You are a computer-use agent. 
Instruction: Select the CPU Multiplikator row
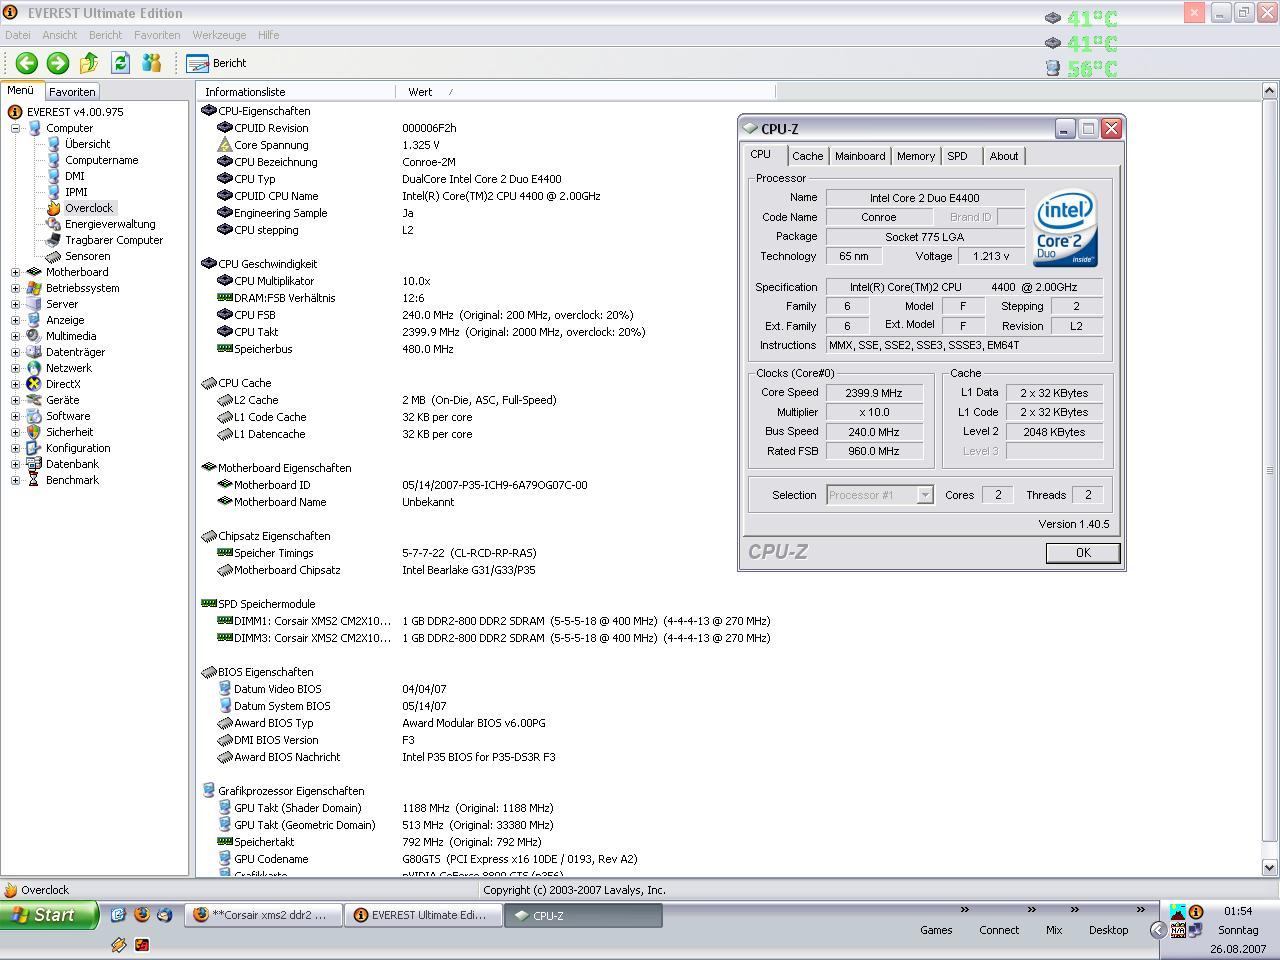tap(424, 281)
